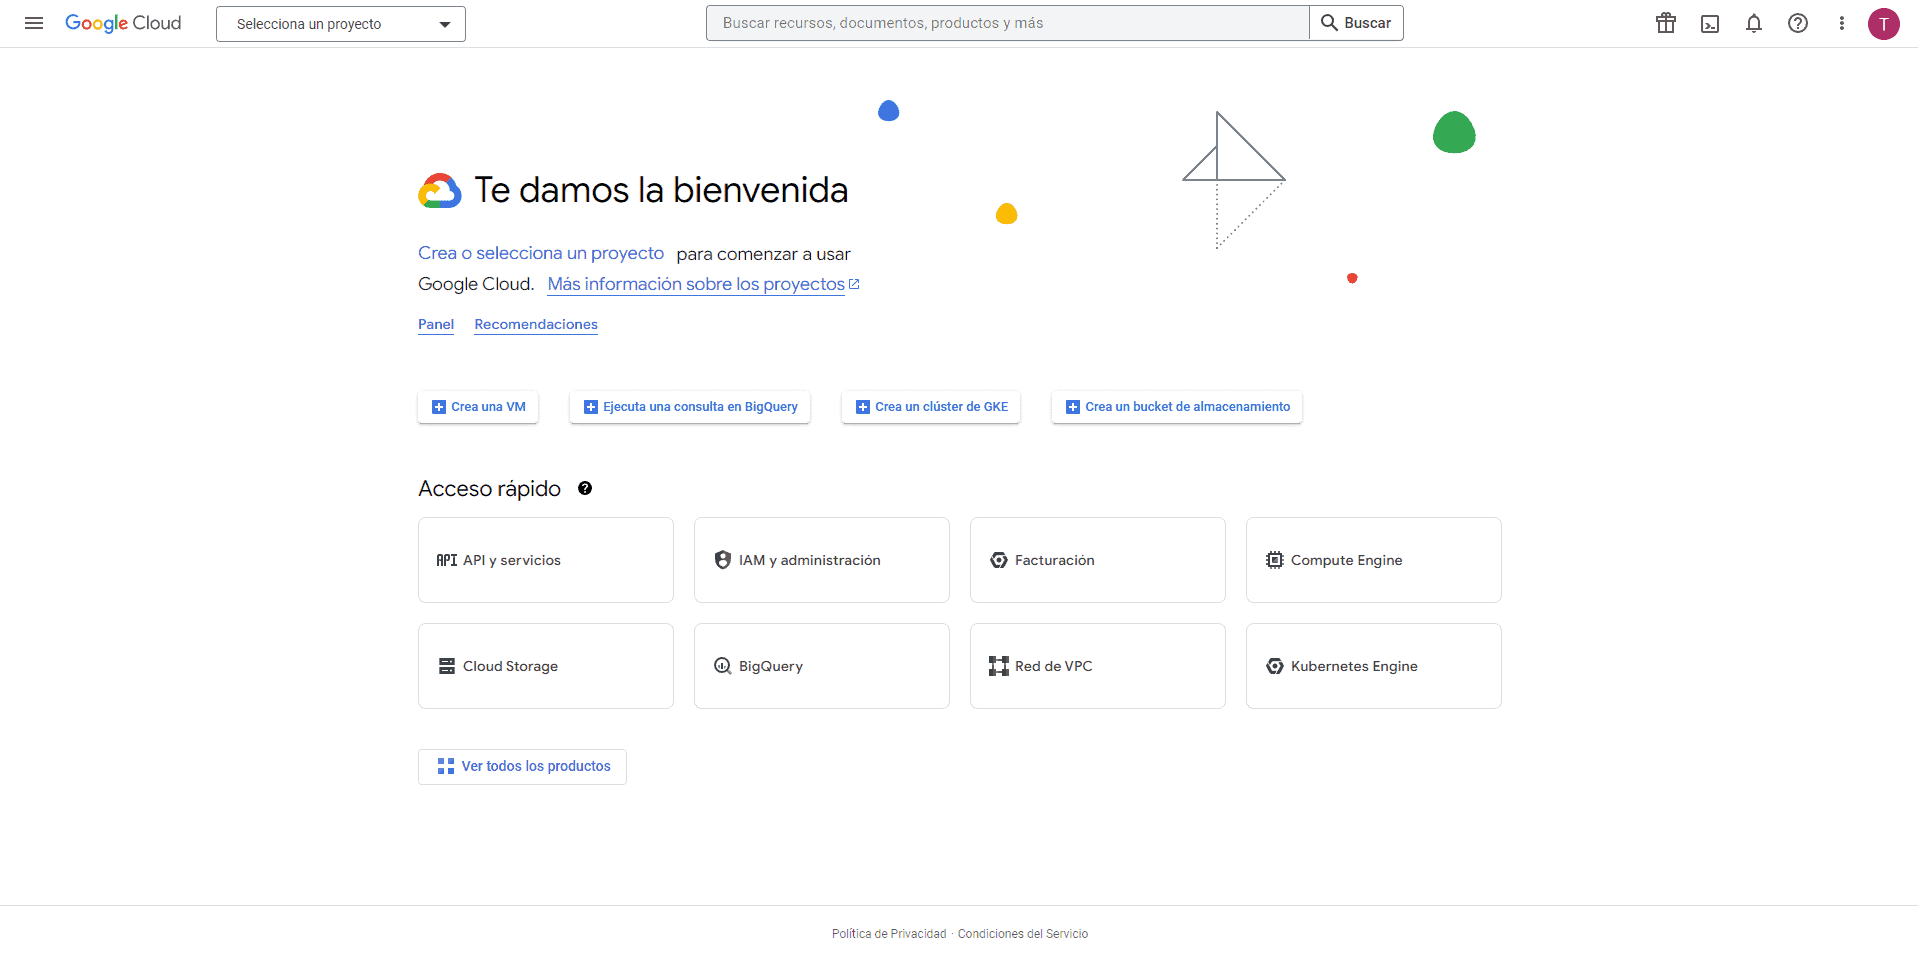Click the Compute Engine chip icon
1918x959 pixels.
(x=1275, y=560)
